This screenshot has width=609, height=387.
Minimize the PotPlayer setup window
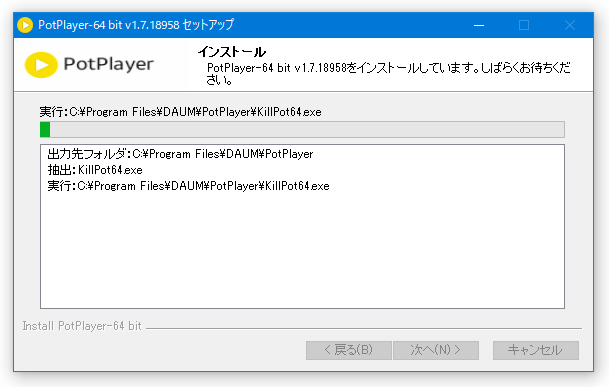(479, 25)
